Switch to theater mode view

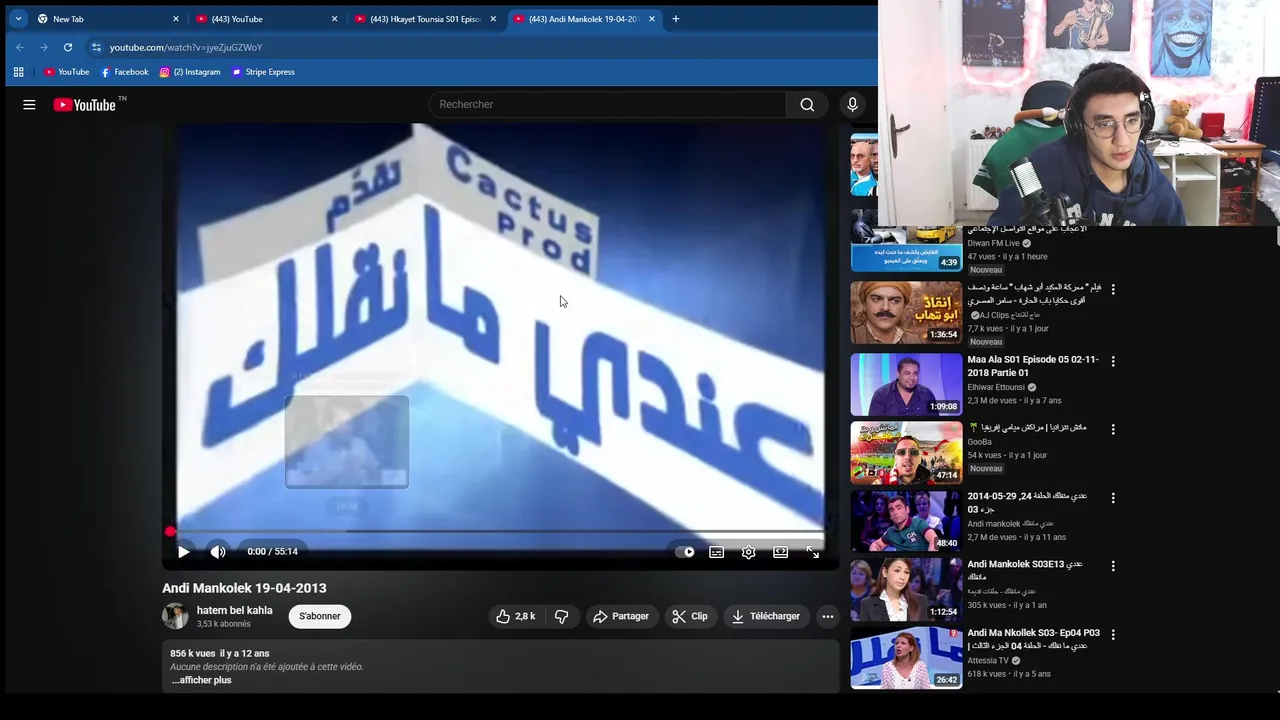point(781,552)
